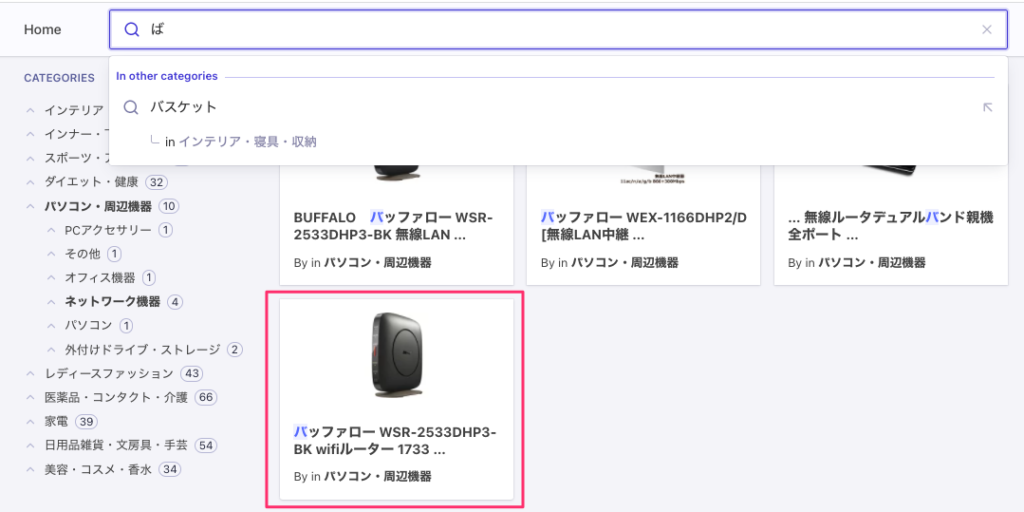The width and height of the screenshot is (1024, 512).
Task: Toggle the PCアクセサリー chevron
Action: [51, 230]
